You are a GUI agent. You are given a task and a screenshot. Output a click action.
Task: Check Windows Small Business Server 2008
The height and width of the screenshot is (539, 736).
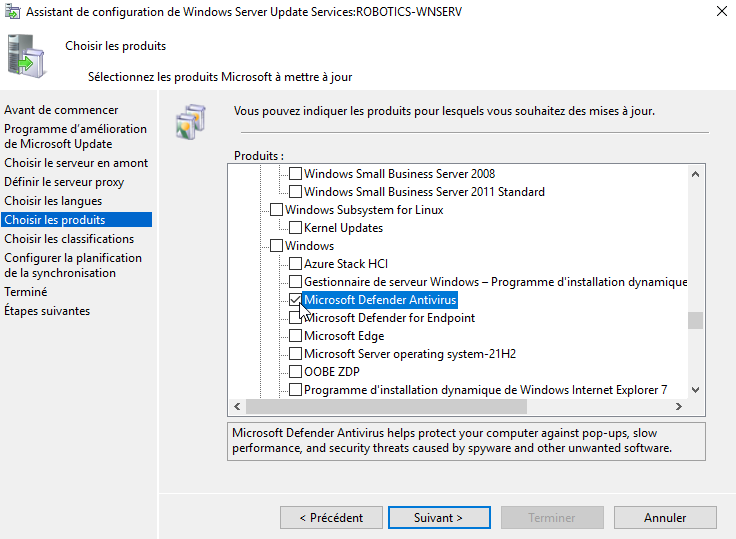pos(295,174)
